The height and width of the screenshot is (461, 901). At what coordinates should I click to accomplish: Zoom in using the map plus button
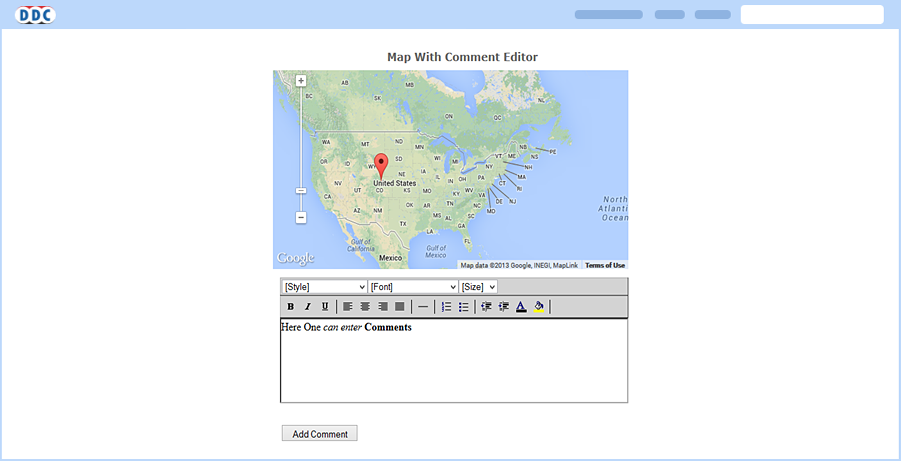pyautogui.click(x=301, y=81)
